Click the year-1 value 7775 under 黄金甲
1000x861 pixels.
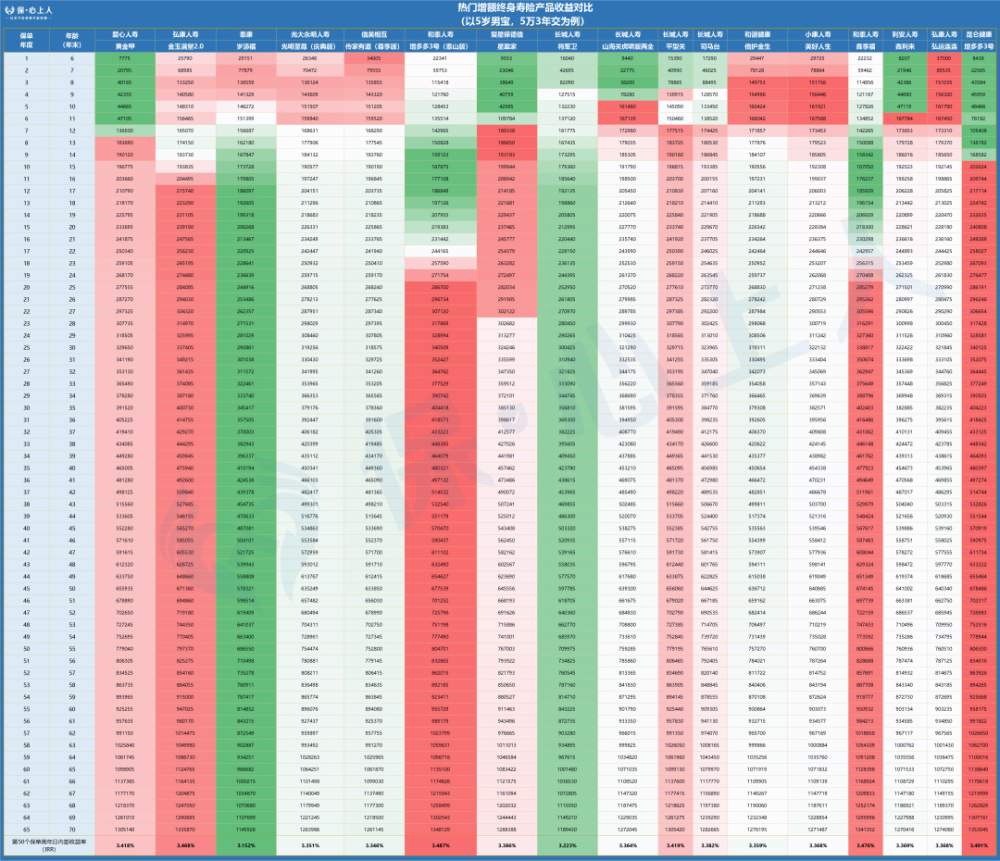pyautogui.click(x=125, y=58)
